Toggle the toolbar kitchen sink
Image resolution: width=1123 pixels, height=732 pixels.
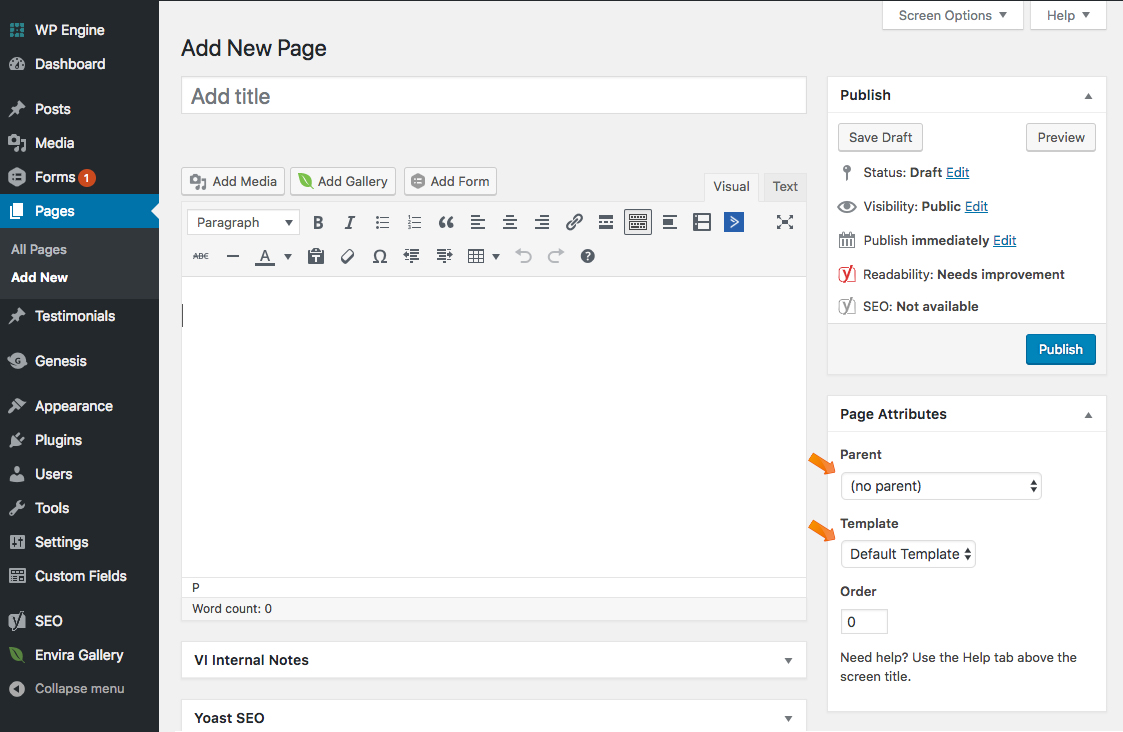(x=637, y=223)
